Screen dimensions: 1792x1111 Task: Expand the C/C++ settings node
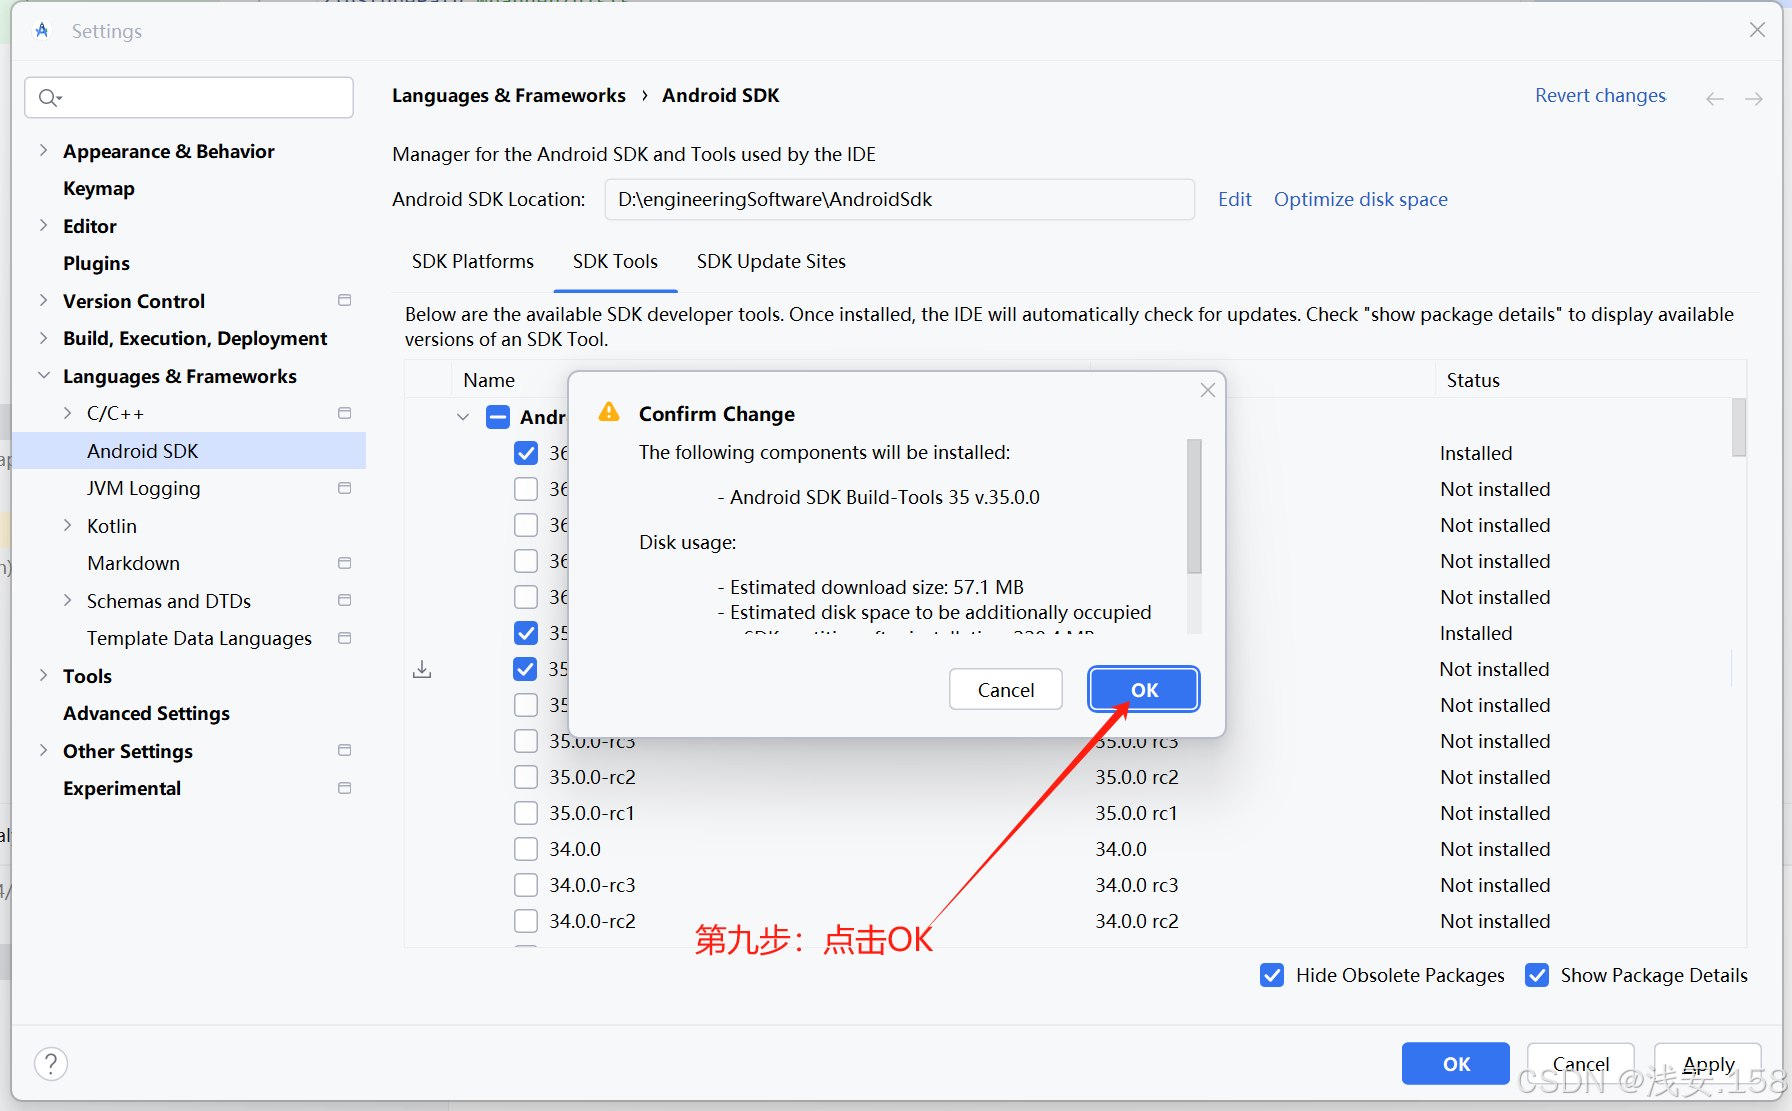coord(67,413)
